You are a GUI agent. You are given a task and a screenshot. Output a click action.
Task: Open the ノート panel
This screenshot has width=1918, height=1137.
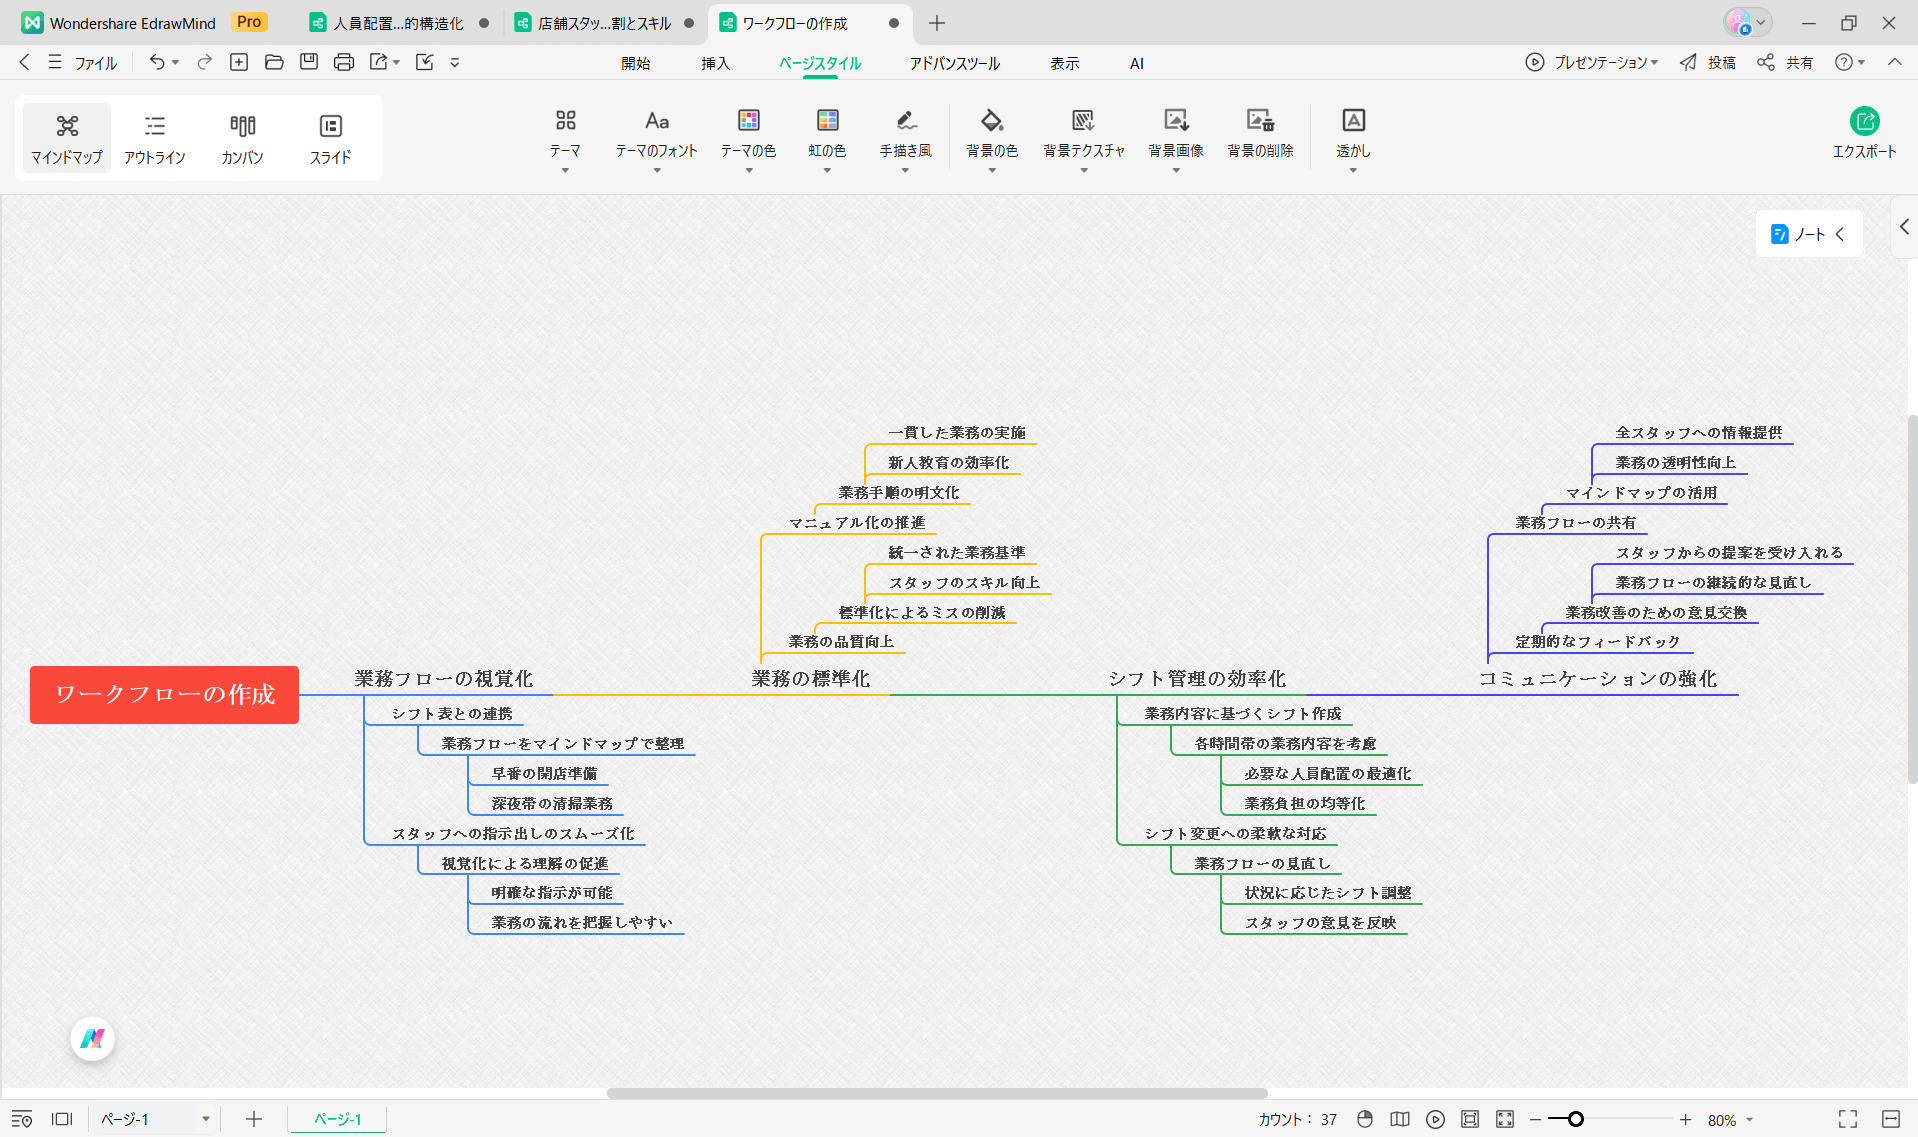tap(1806, 233)
